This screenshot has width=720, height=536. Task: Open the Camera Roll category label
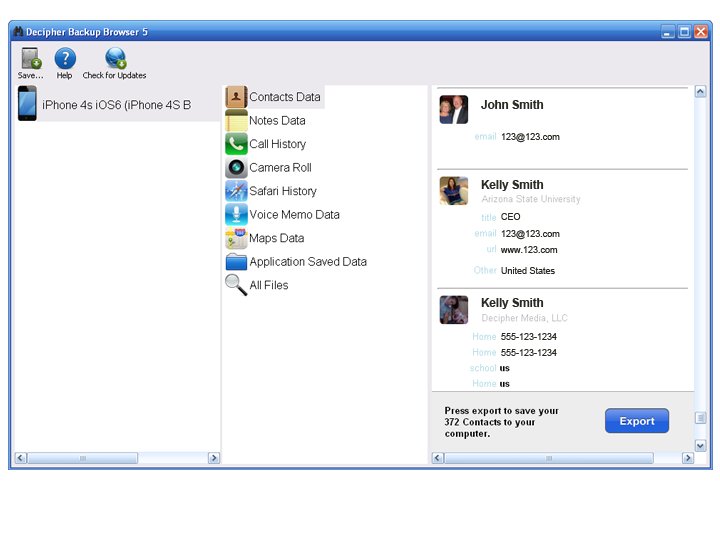point(280,168)
